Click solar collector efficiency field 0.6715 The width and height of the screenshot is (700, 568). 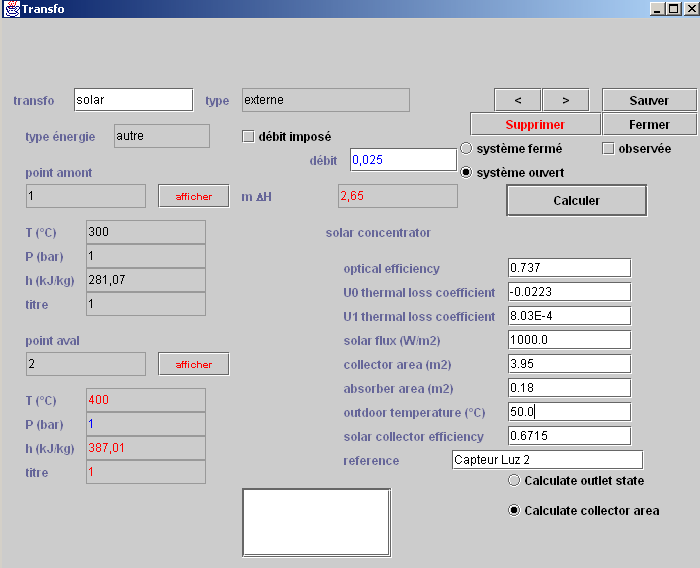(x=570, y=436)
